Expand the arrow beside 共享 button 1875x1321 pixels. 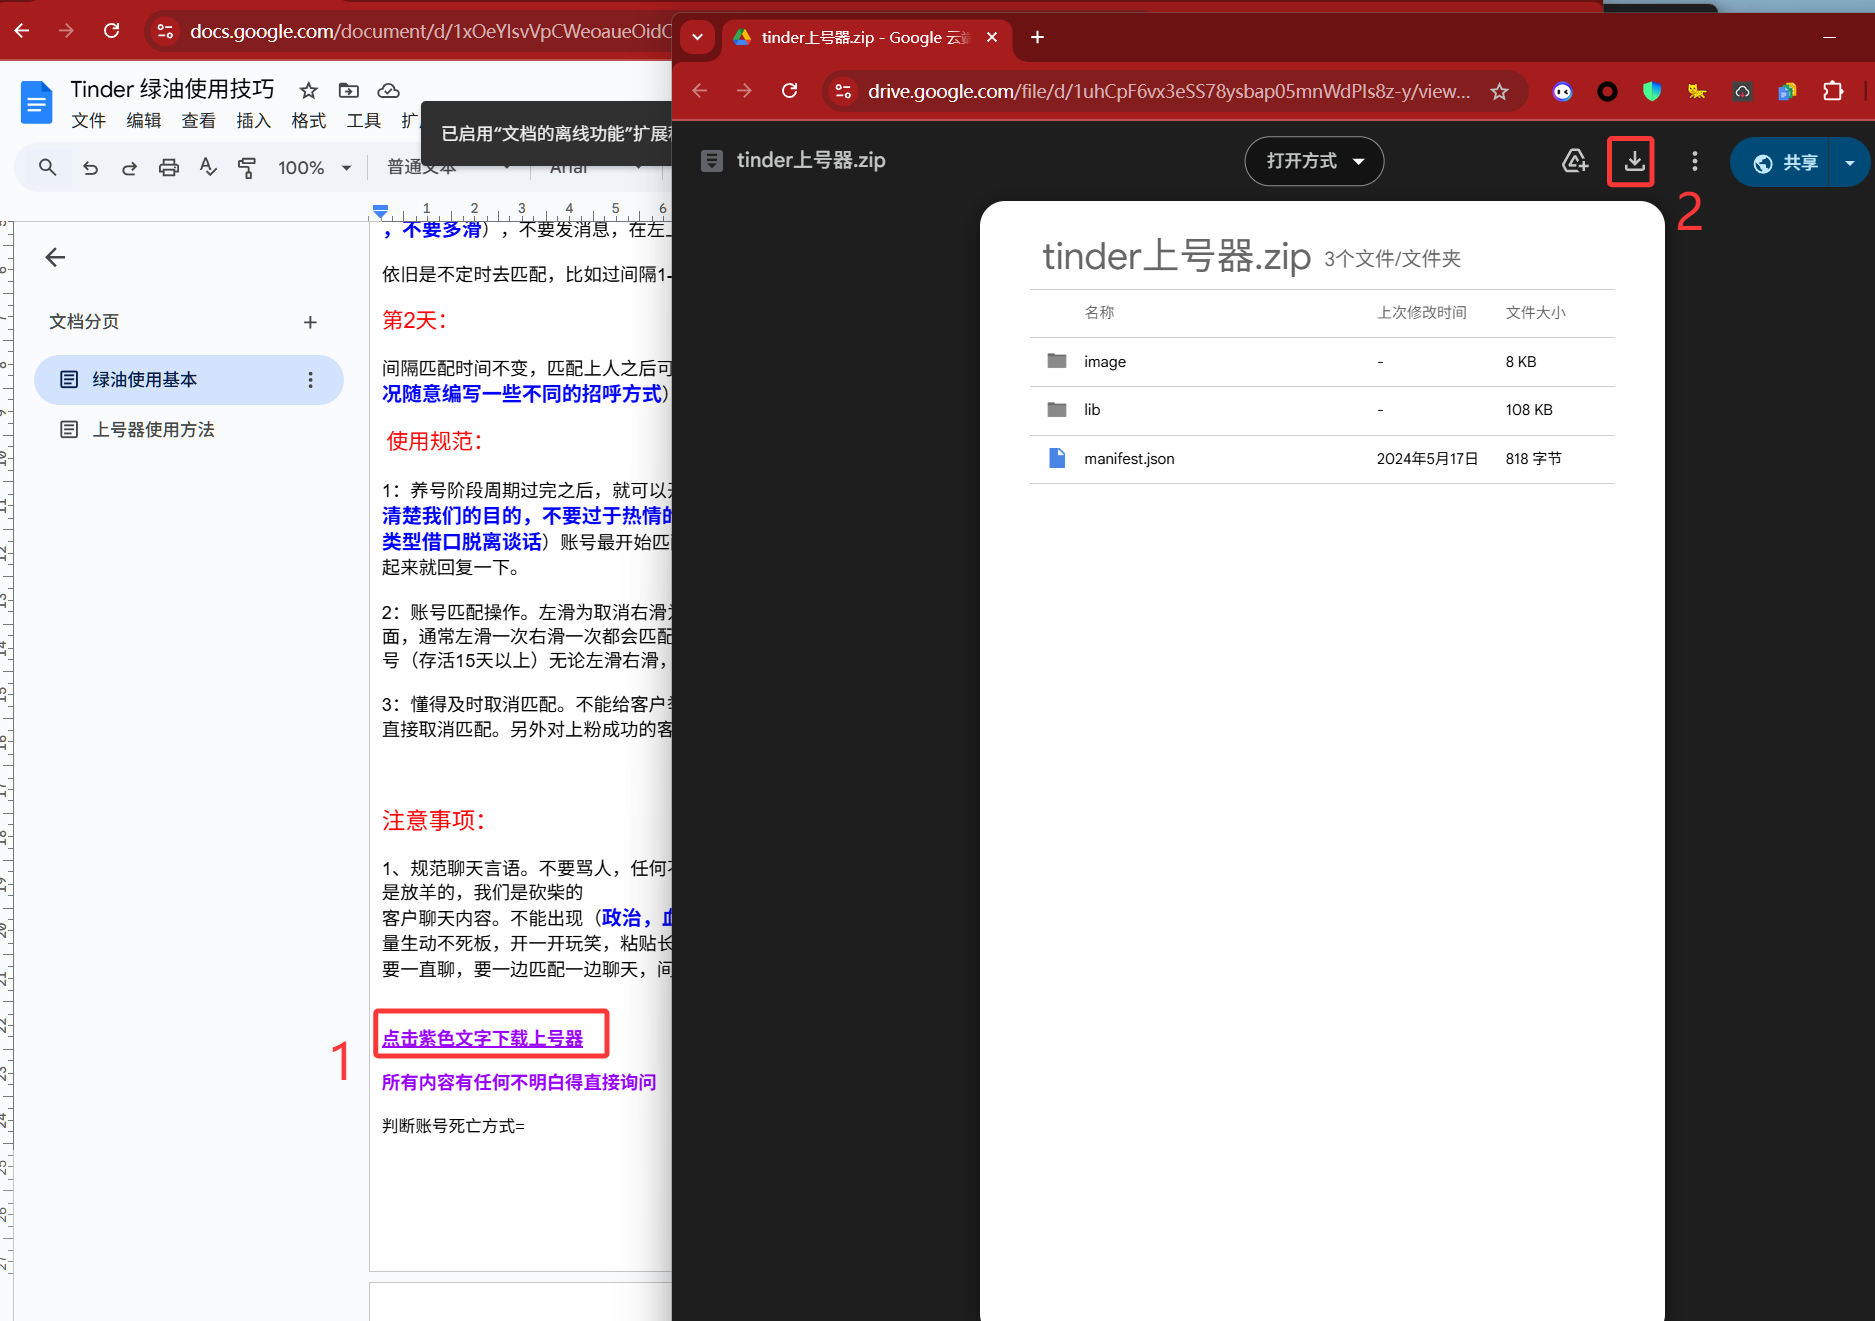pyautogui.click(x=1850, y=162)
